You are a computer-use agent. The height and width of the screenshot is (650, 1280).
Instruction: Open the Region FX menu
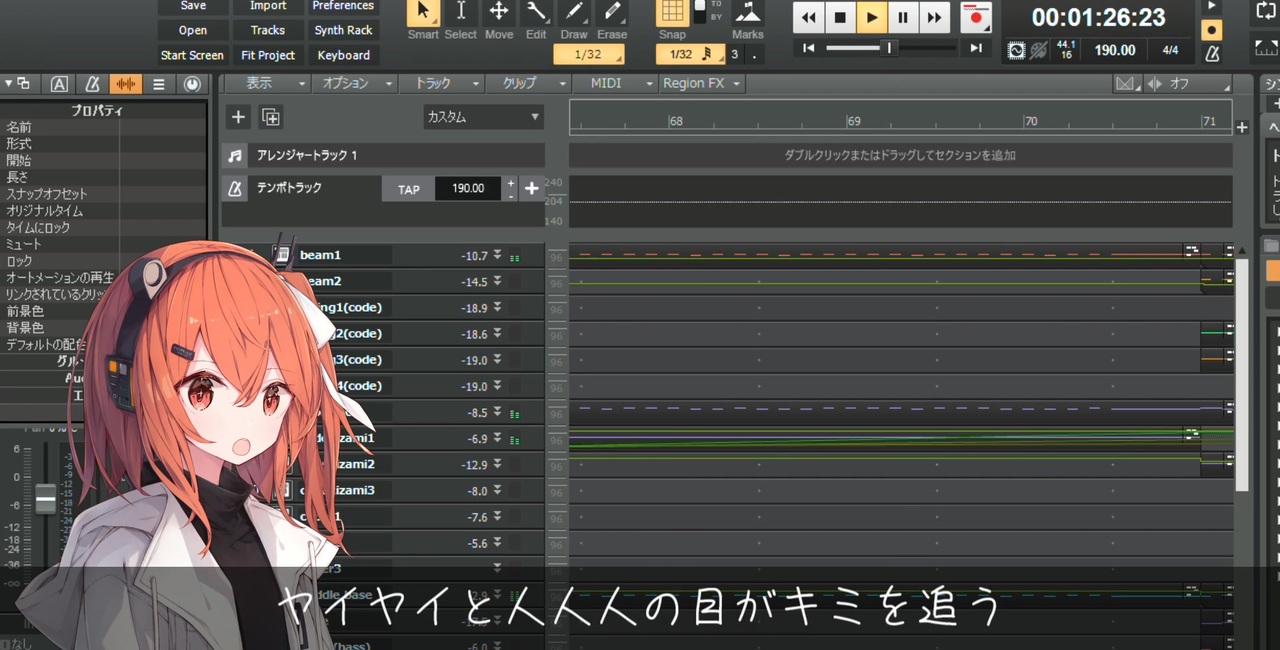(701, 83)
